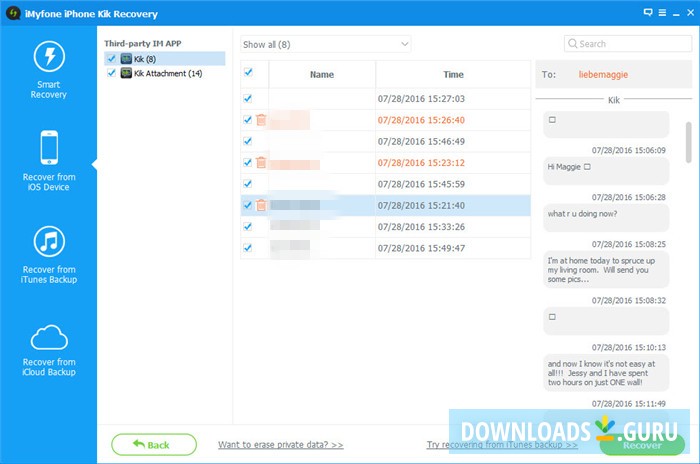
Task: Open 'Want to erase private data?' link
Action: pyautogui.click(x=280, y=445)
